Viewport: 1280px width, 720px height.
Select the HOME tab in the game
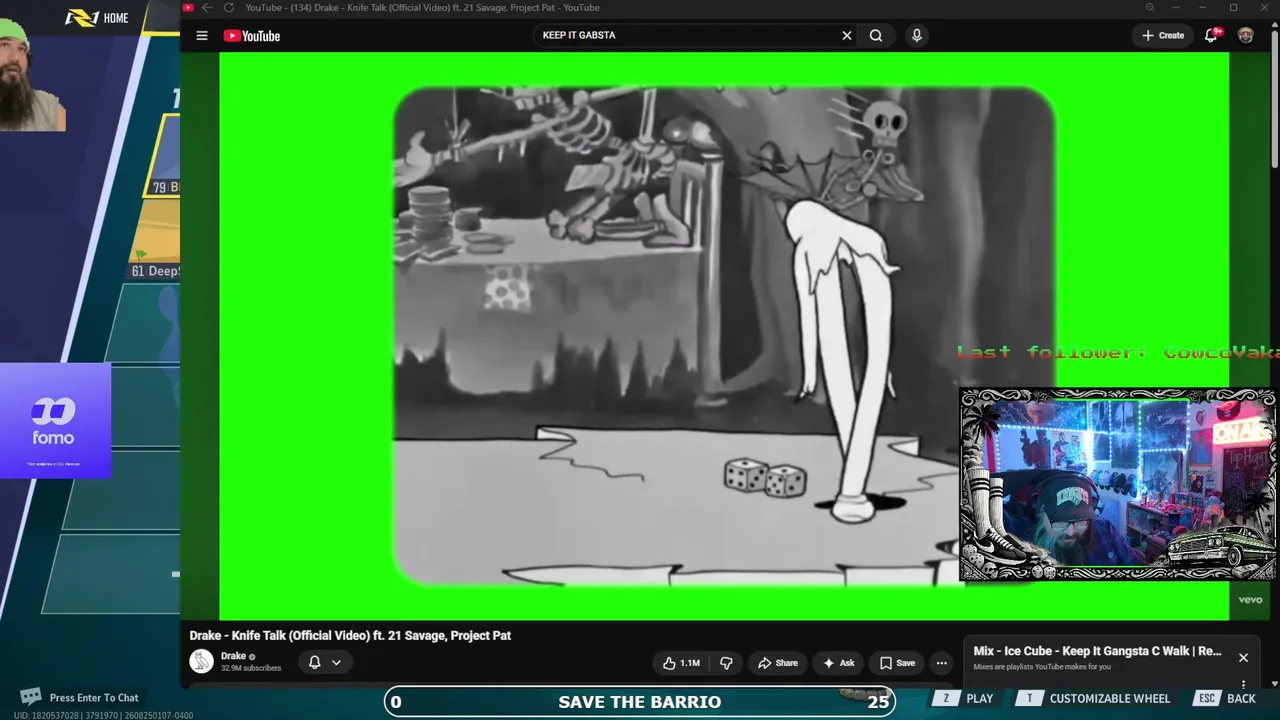116,18
